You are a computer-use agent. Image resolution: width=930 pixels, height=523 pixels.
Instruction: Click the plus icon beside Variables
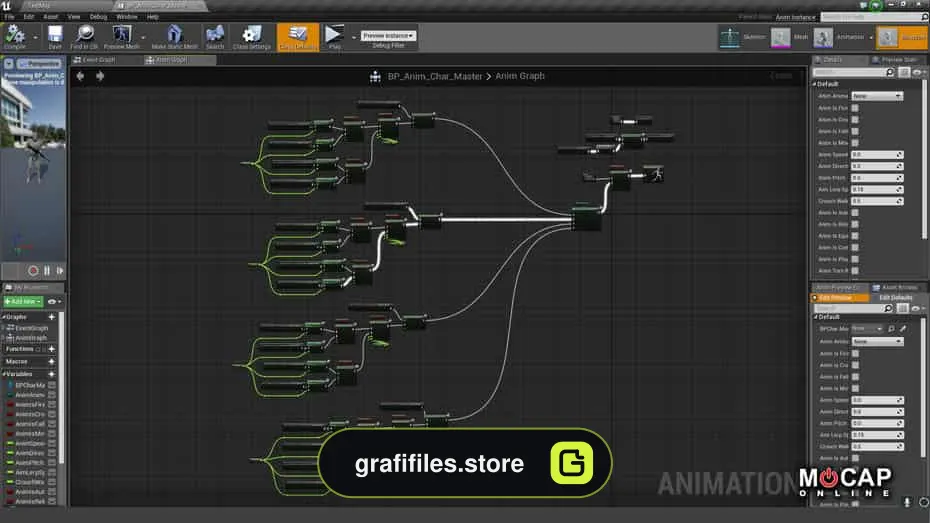[52, 374]
